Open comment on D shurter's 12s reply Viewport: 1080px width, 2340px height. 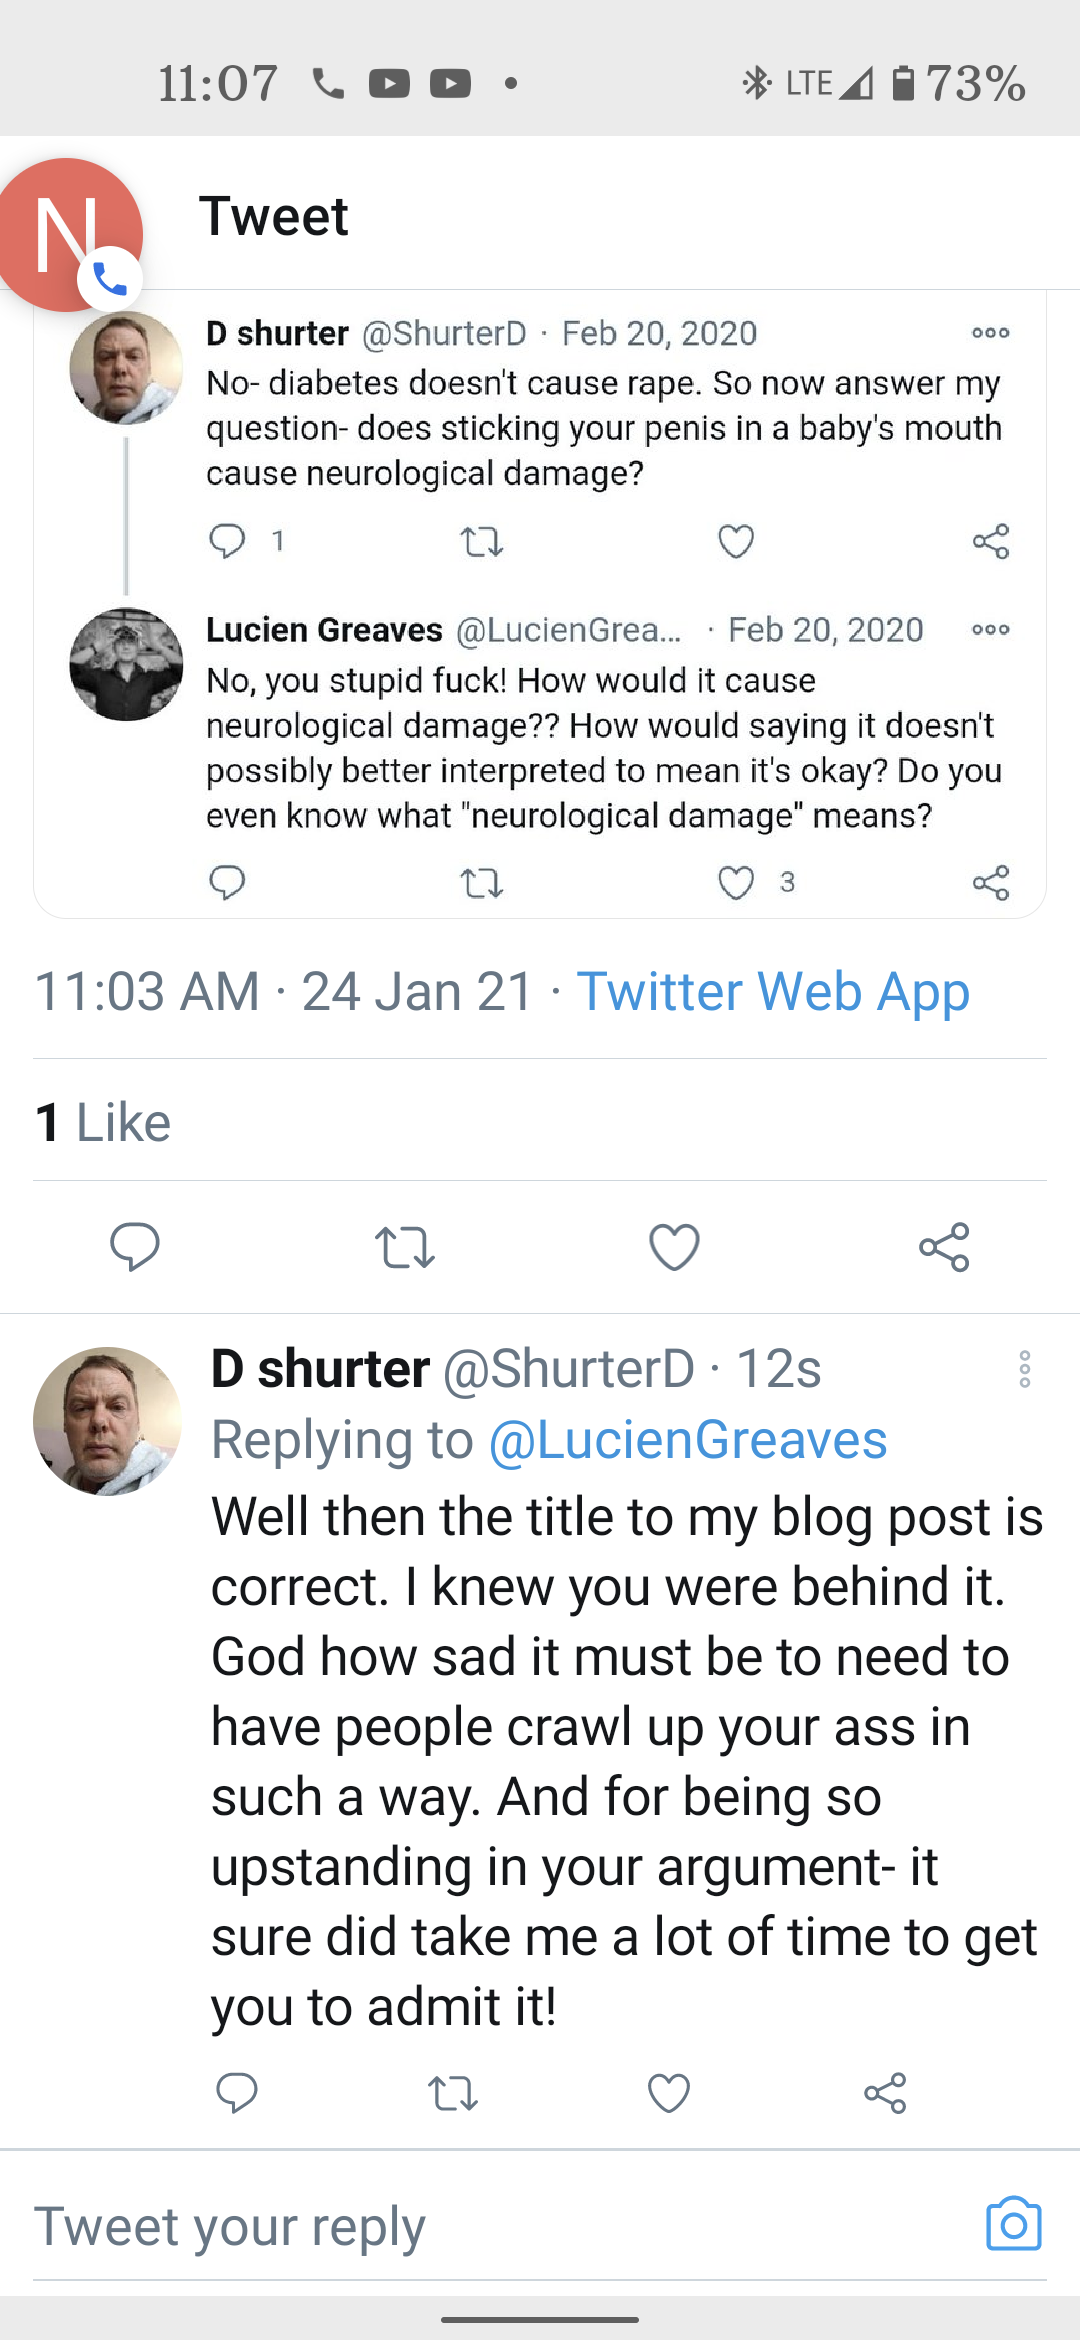(x=237, y=2093)
